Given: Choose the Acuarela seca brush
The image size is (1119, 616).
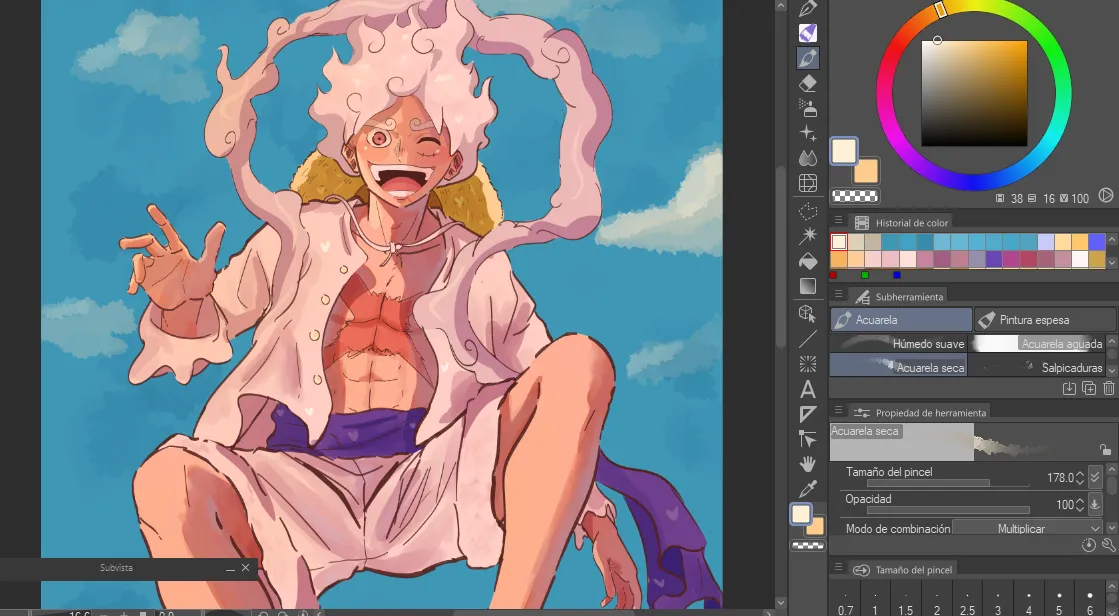Looking at the screenshot, I should [x=898, y=367].
